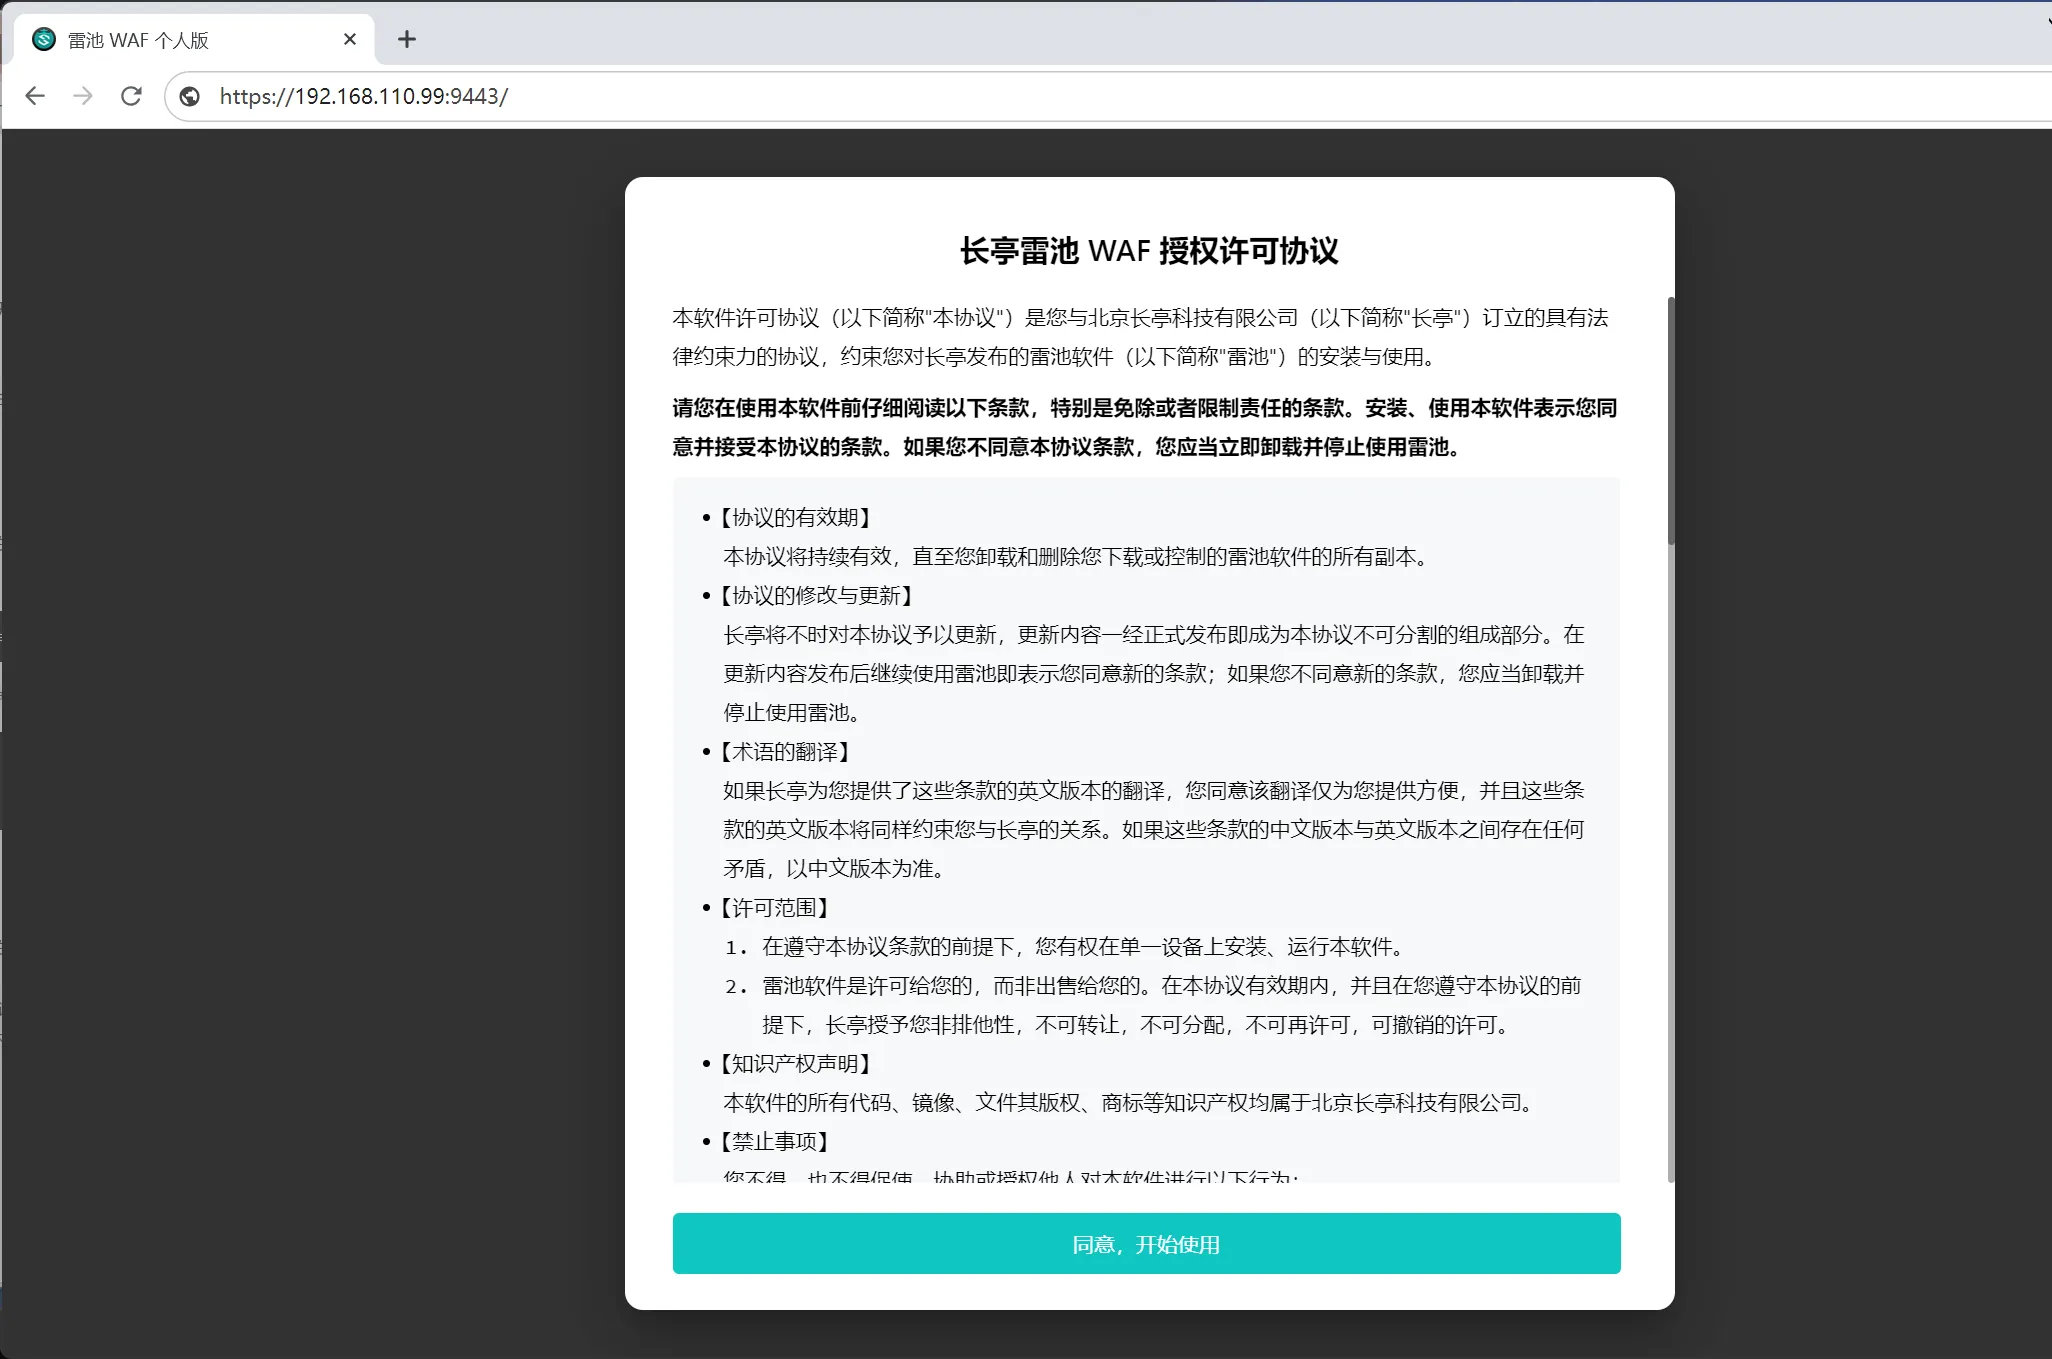The height and width of the screenshot is (1359, 2052).
Task: Click the 【协议的修改与更新】 heading
Action: point(817,595)
